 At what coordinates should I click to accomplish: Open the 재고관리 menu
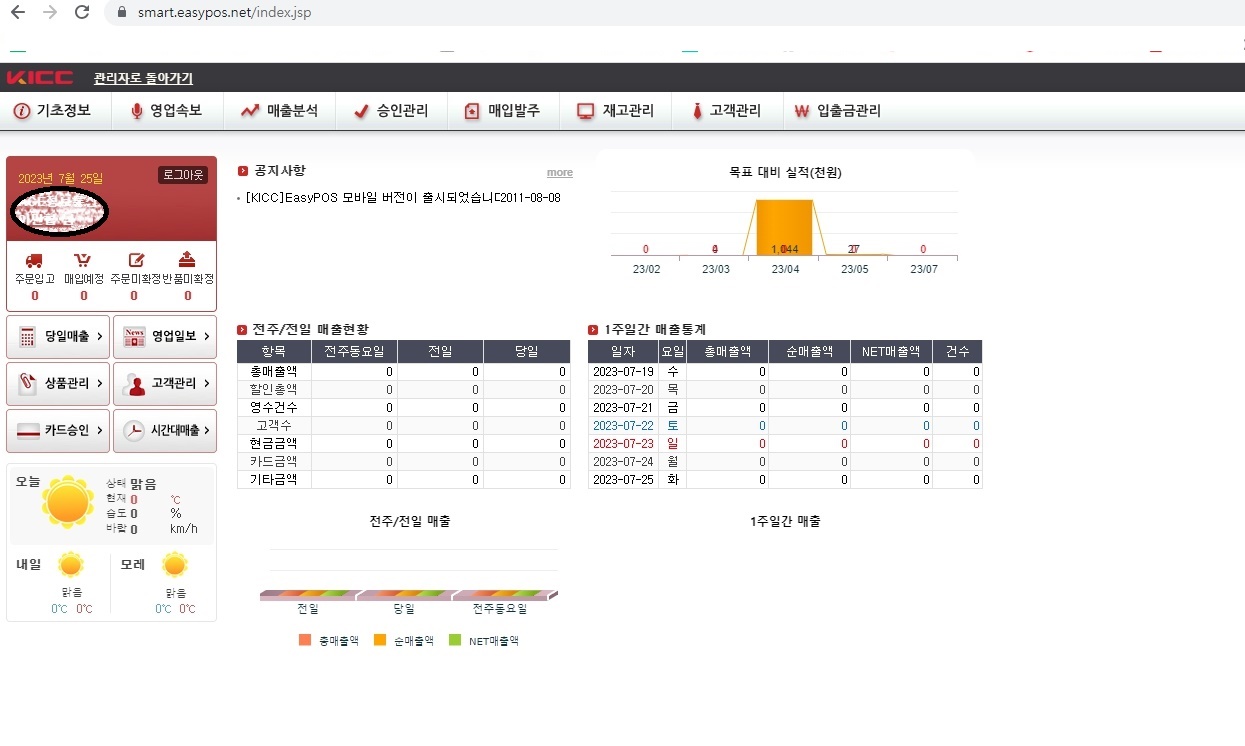point(615,111)
